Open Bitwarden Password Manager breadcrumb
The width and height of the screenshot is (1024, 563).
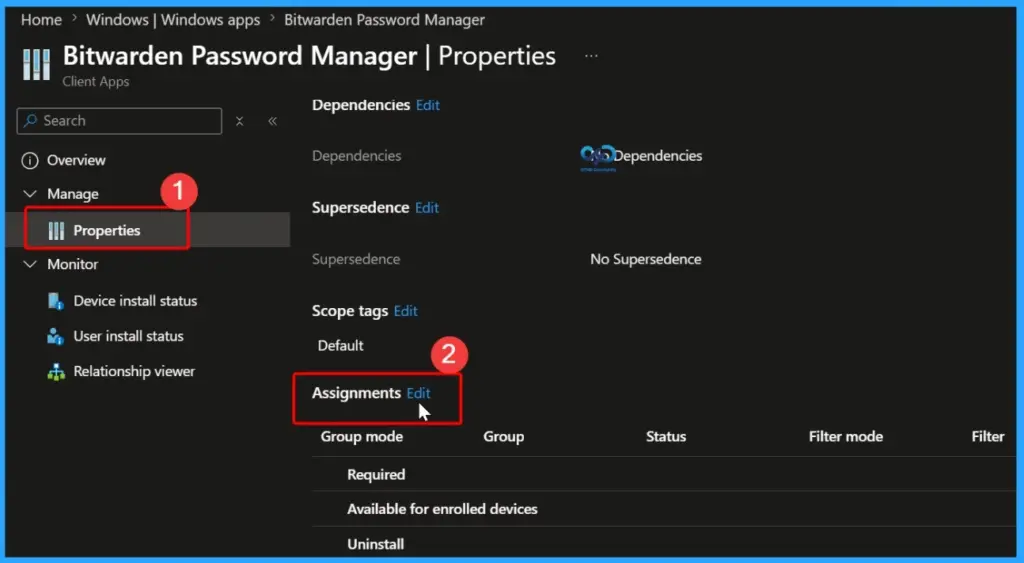(x=384, y=20)
